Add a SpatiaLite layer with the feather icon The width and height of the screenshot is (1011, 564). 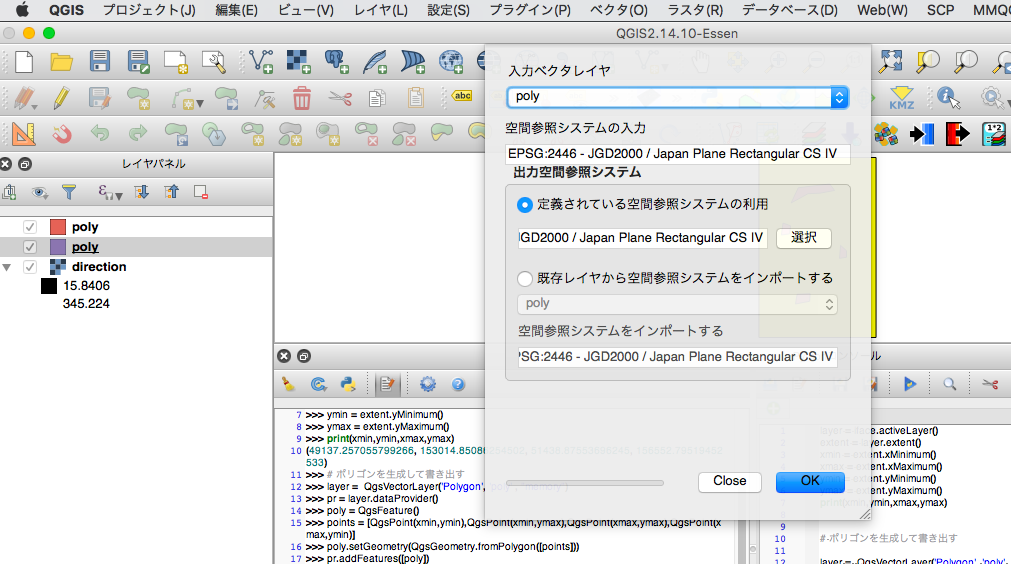pyautogui.click(x=375, y=61)
